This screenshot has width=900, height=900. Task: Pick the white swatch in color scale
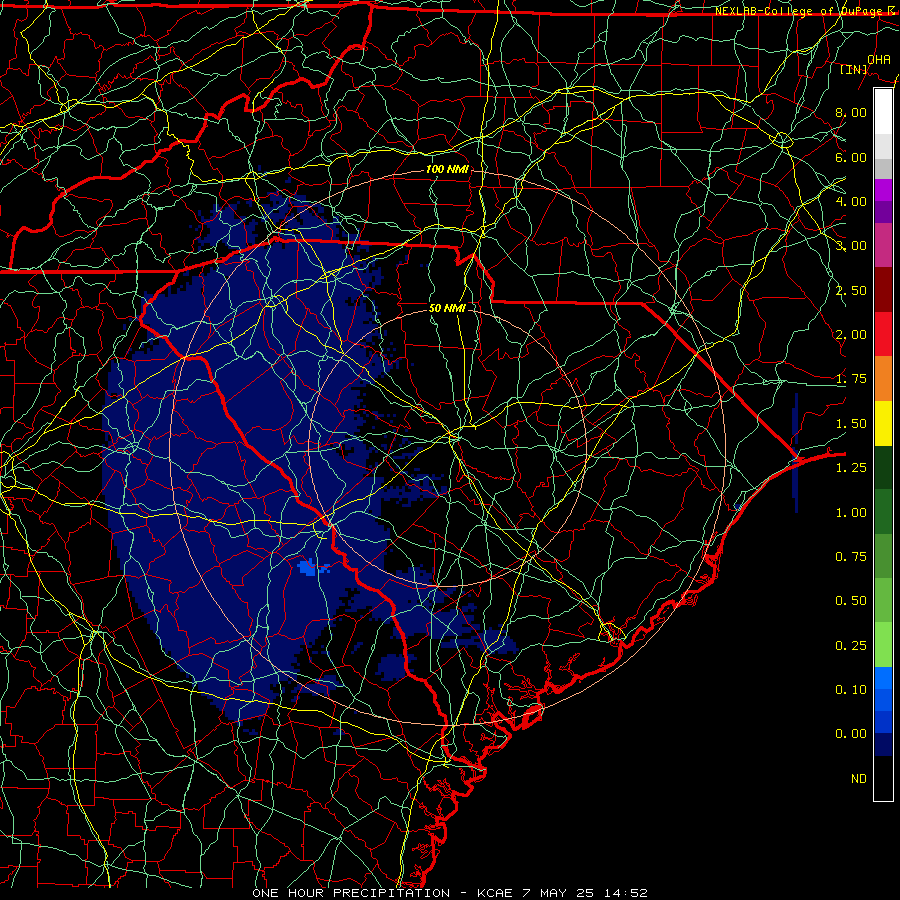pos(883,112)
